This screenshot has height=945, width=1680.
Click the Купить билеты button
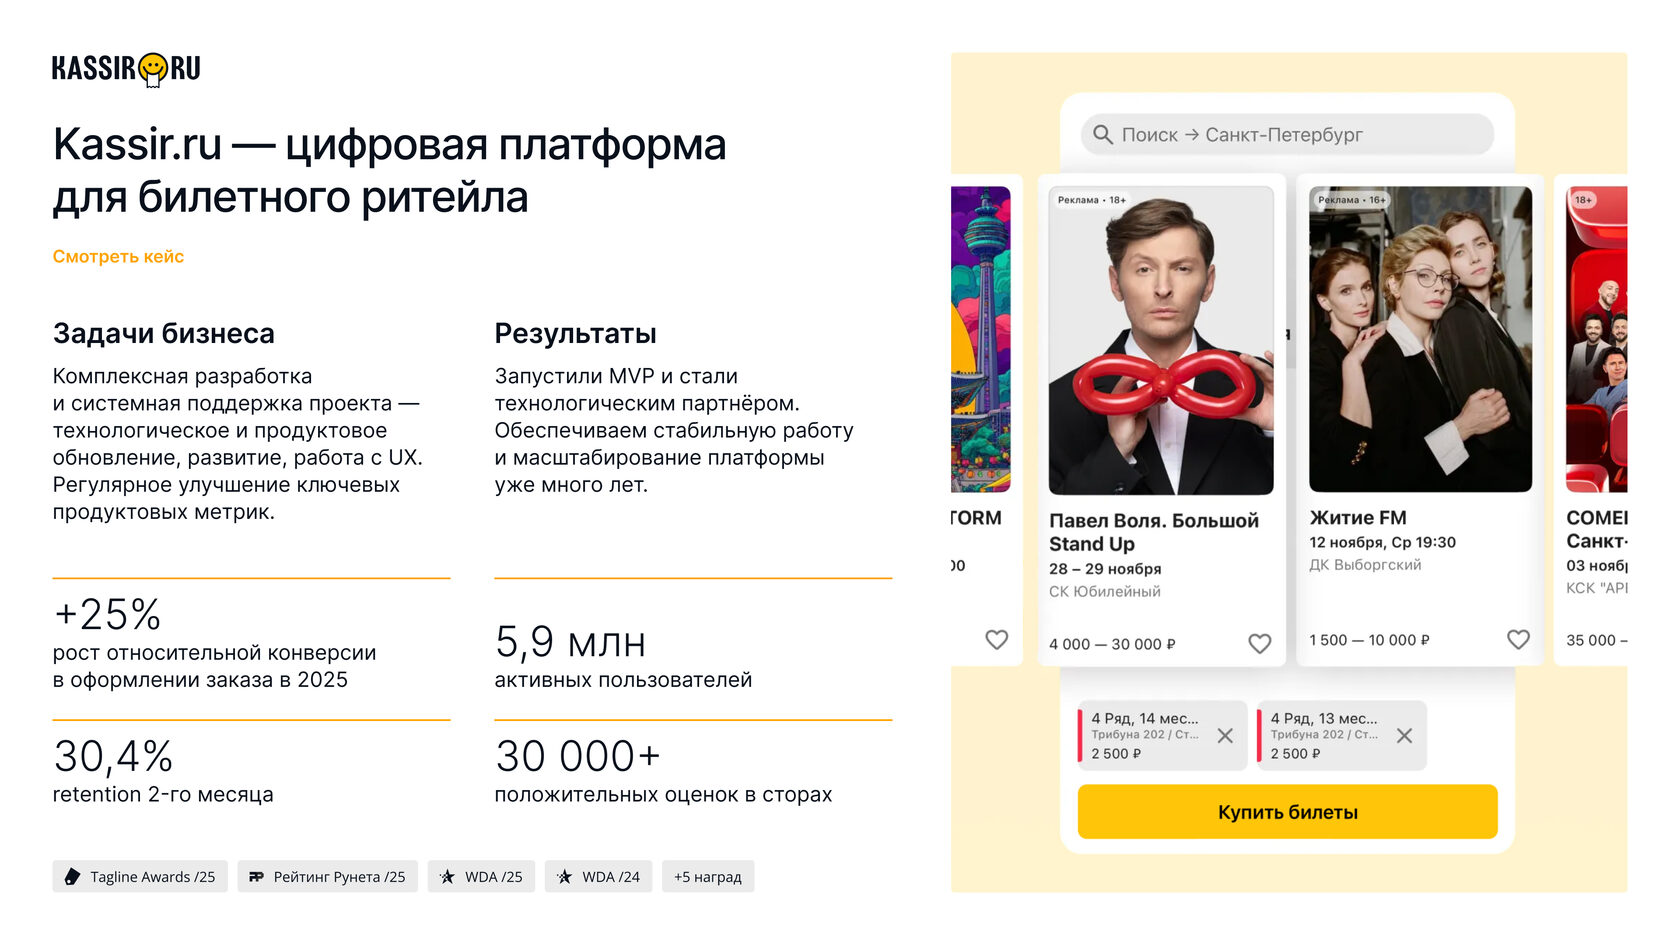tap(1287, 812)
